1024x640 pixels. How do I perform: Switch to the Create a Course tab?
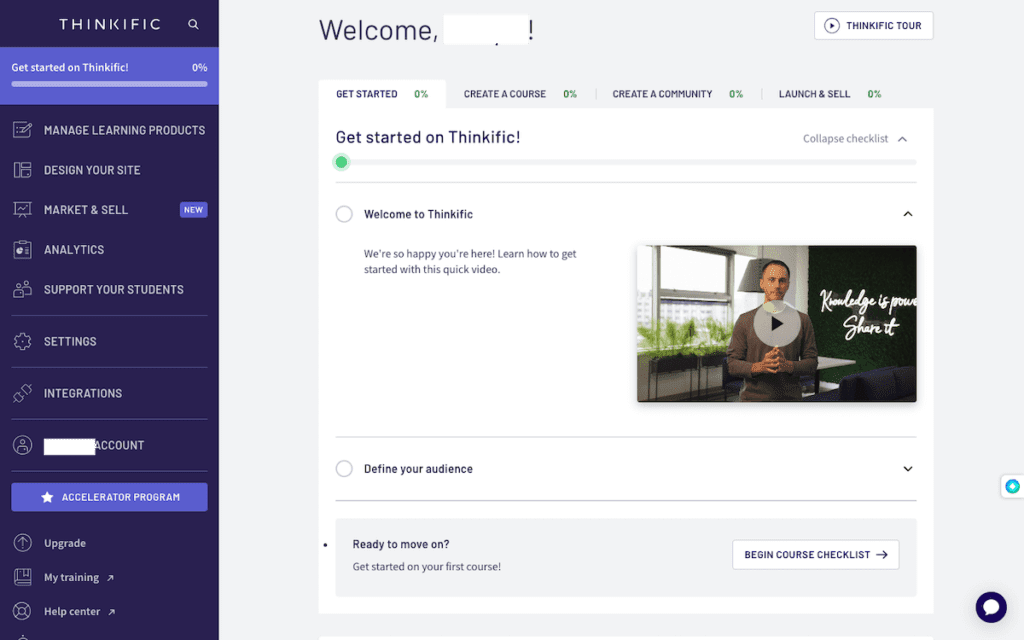504,93
